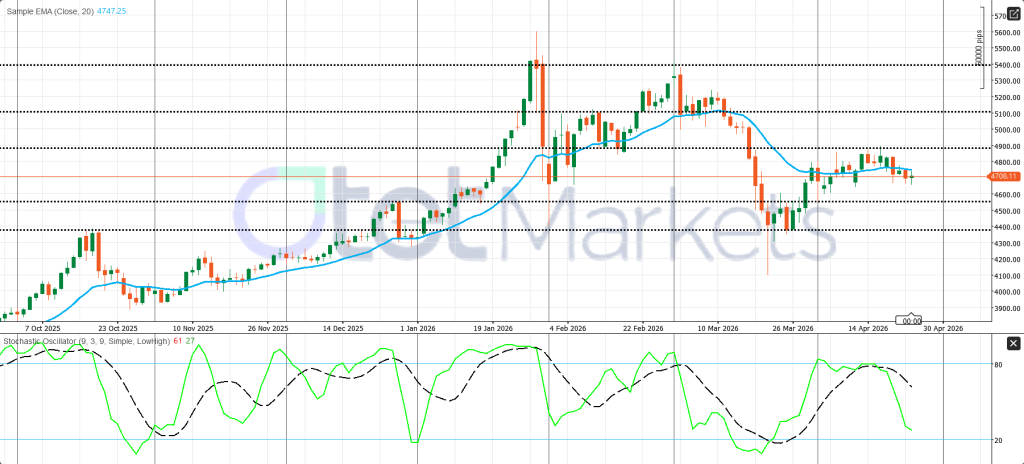Select the Sample EMA (Close, 20) indicator label

pos(49,13)
